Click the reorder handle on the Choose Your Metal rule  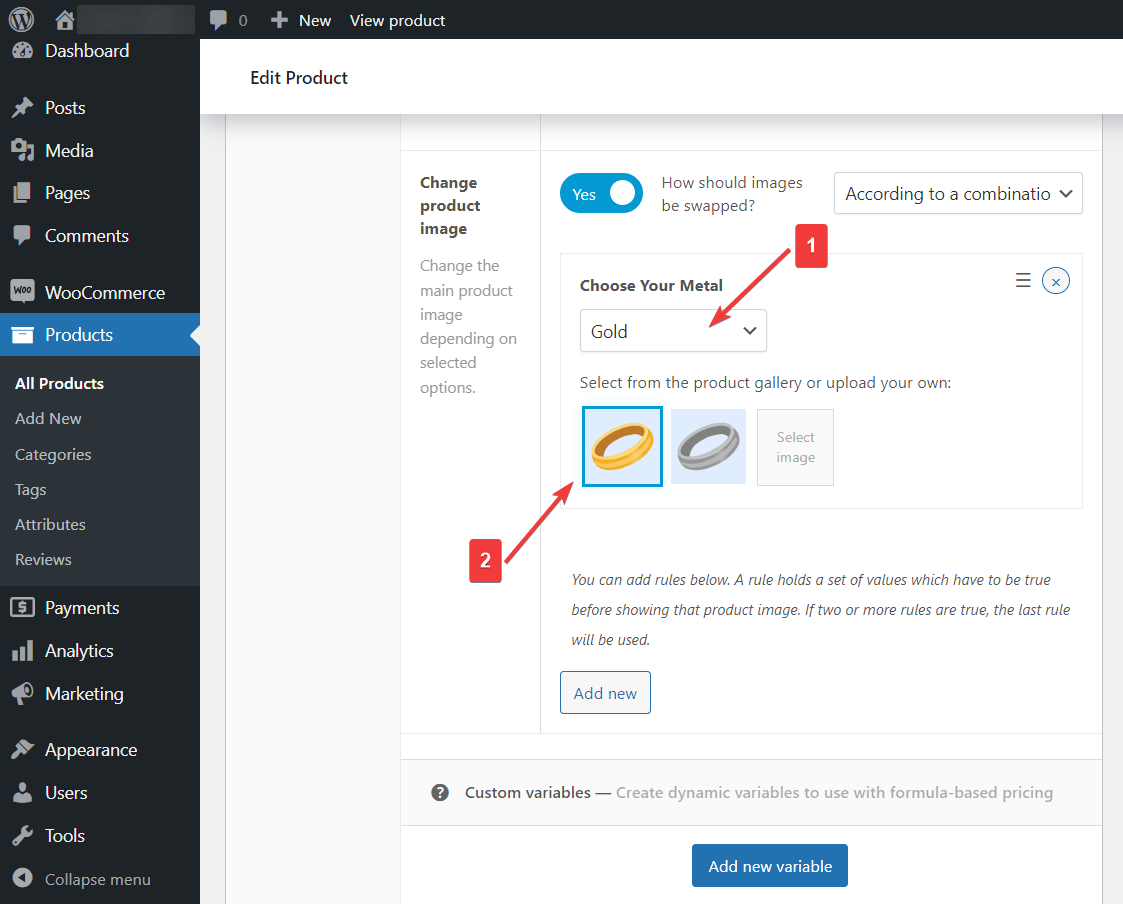(1023, 280)
